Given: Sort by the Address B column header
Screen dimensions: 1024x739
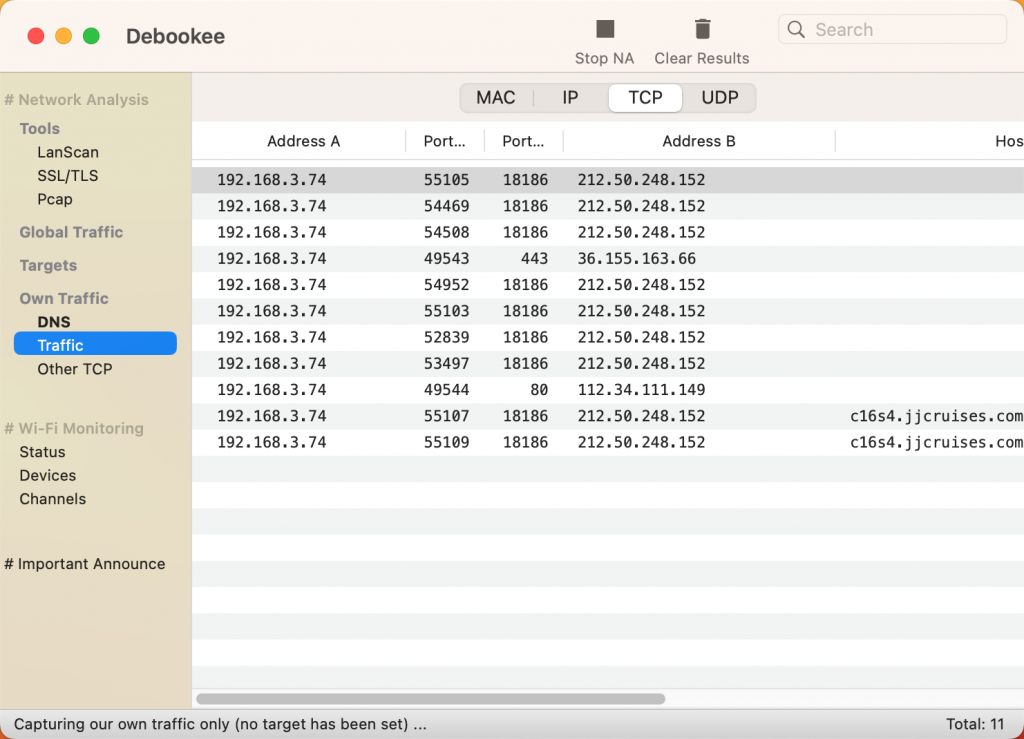Looking at the screenshot, I should (699, 140).
